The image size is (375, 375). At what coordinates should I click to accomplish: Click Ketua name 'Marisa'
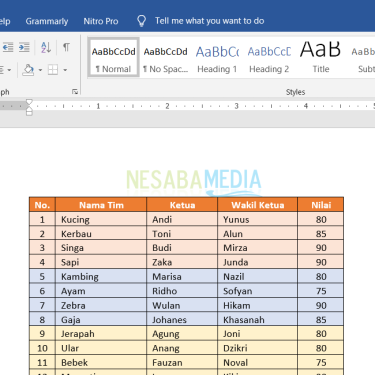[182, 276]
